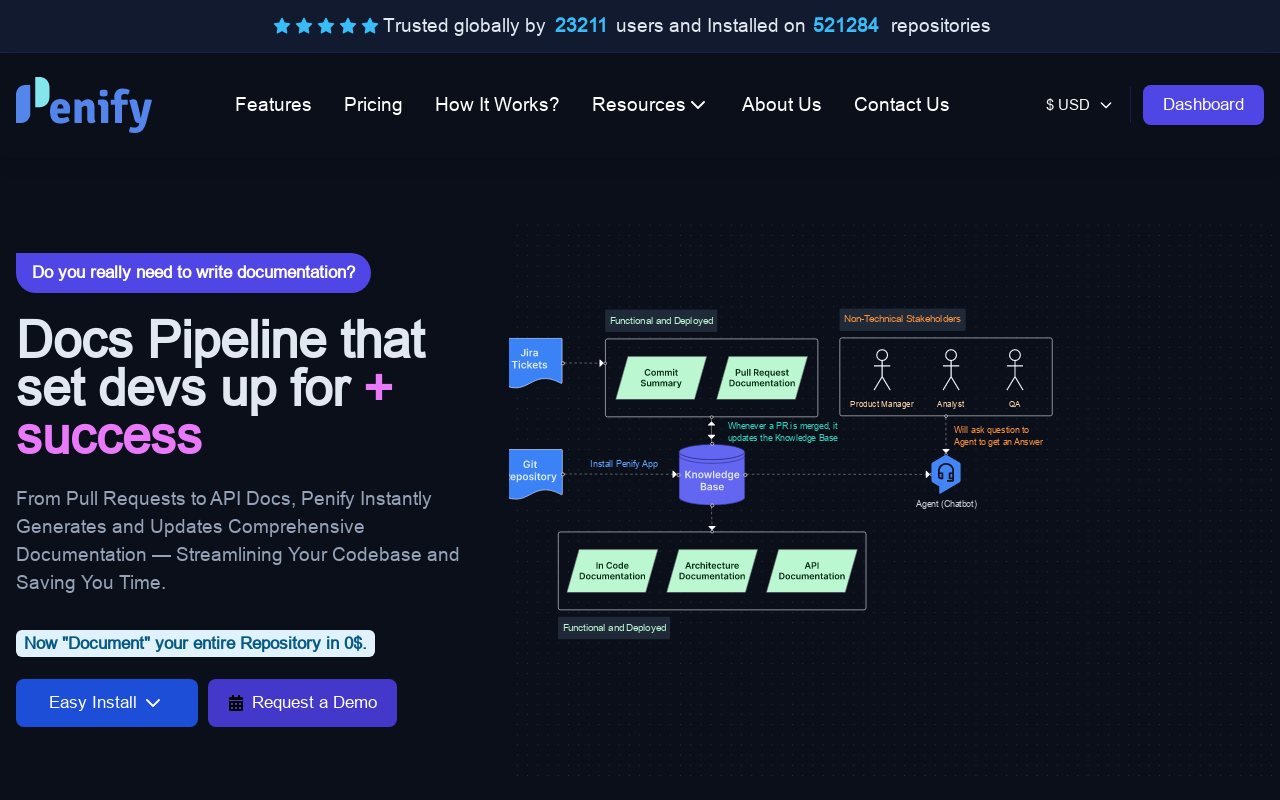Click the In Code Documentation box
This screenshot has width=1280, height=800.
tap(612, 571)
